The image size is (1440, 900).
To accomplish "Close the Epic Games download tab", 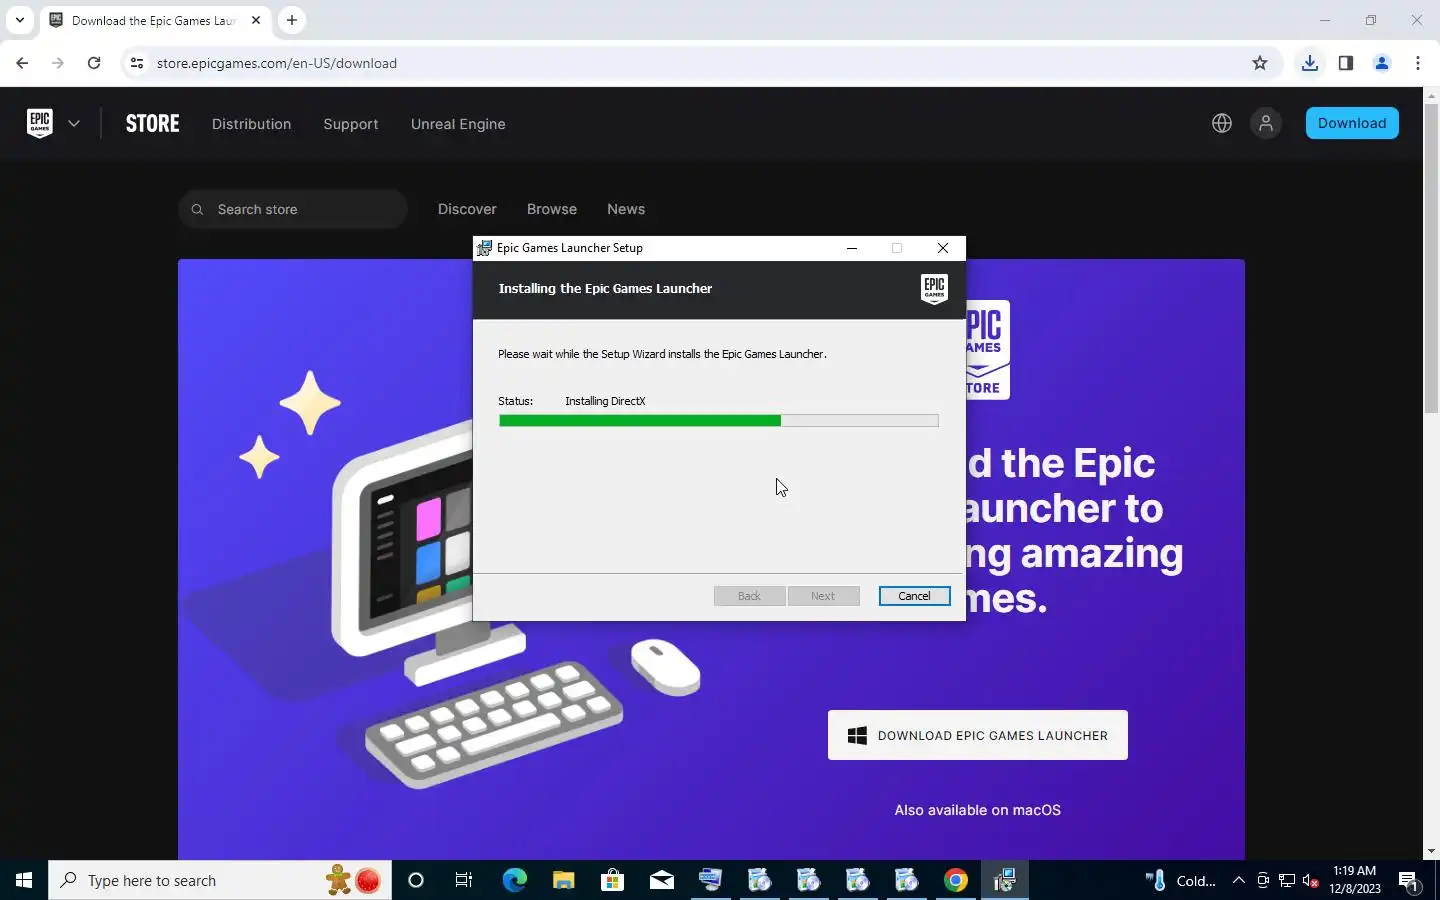I will point(256,20).
